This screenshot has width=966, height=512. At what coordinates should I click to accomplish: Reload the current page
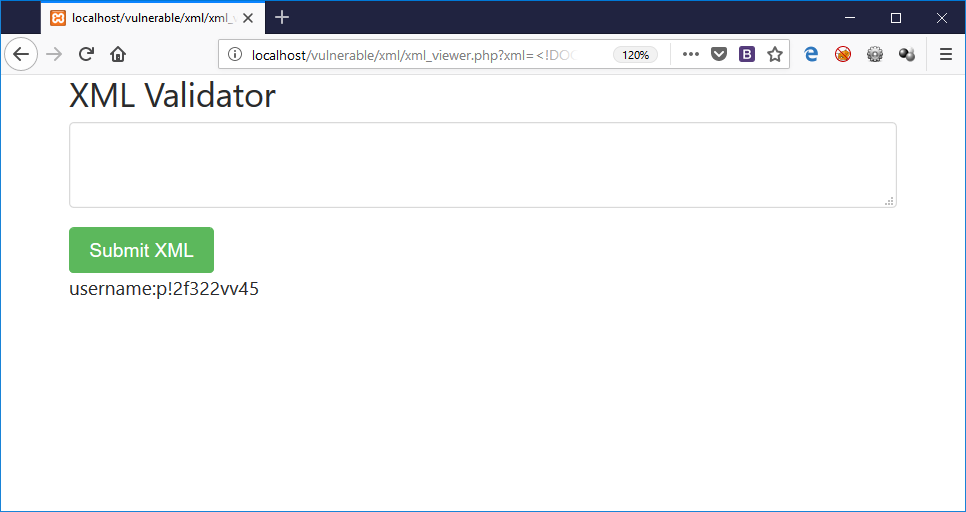tap(86, 54)
